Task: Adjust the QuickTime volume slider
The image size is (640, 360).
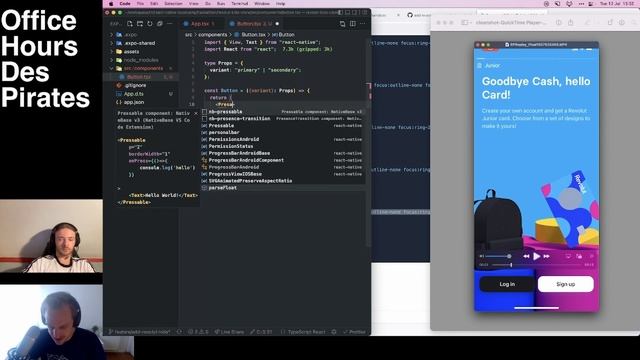Action: 499,256
